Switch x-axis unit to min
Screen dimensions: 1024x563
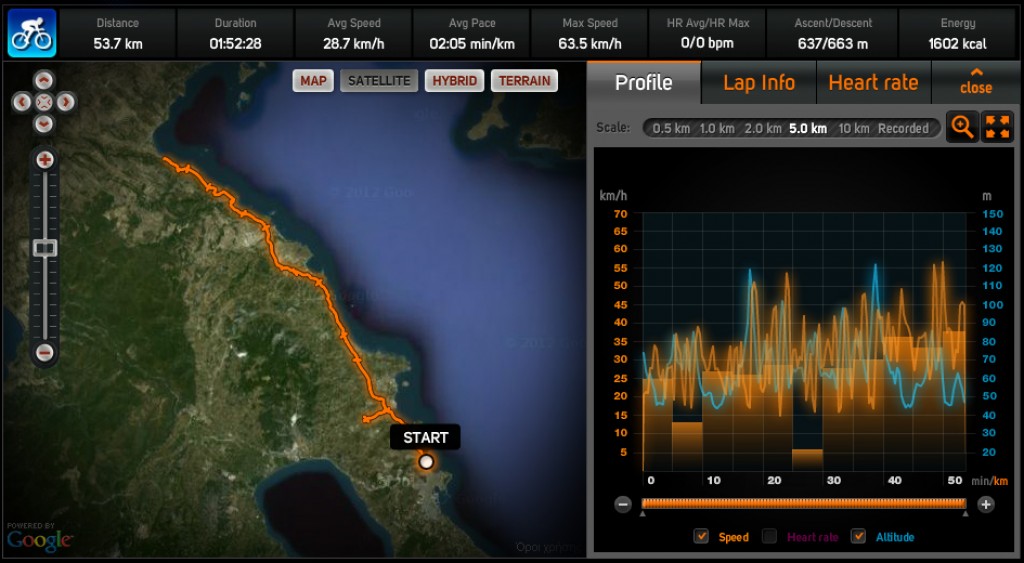pyautogui.click(x=980, y=481)
